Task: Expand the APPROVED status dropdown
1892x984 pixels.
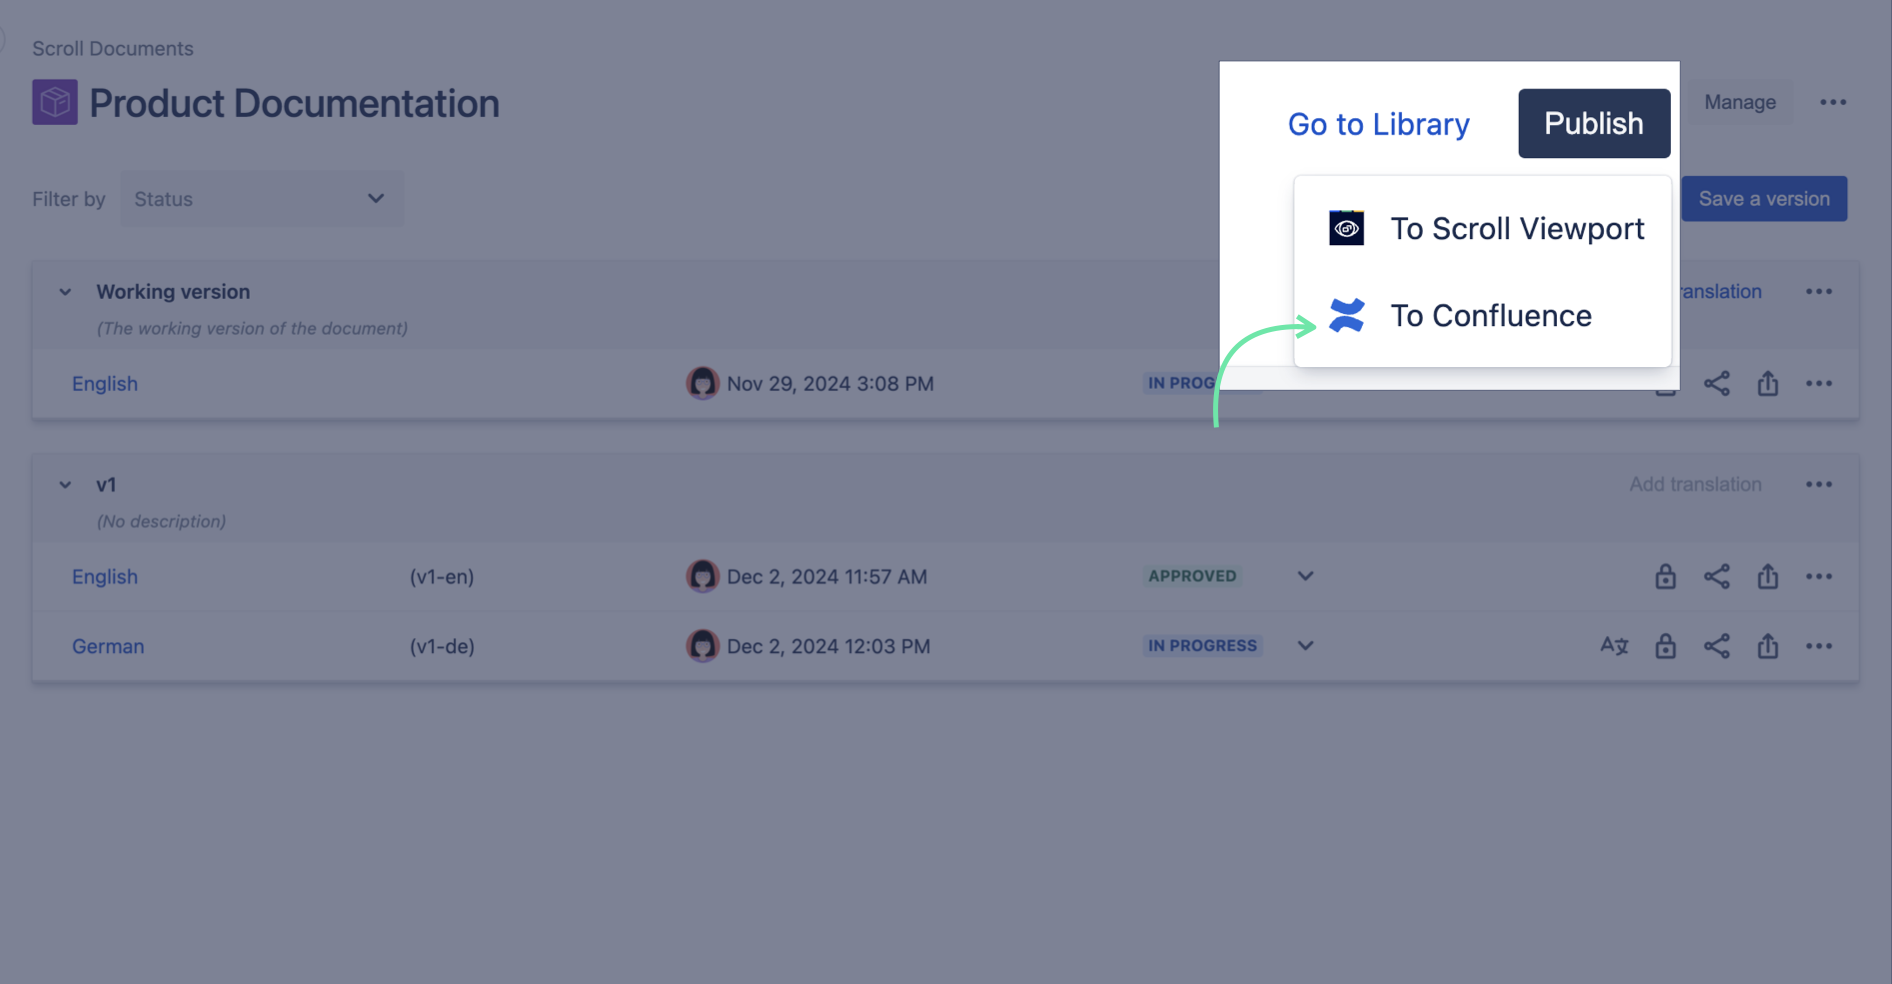Action: 1304,576
